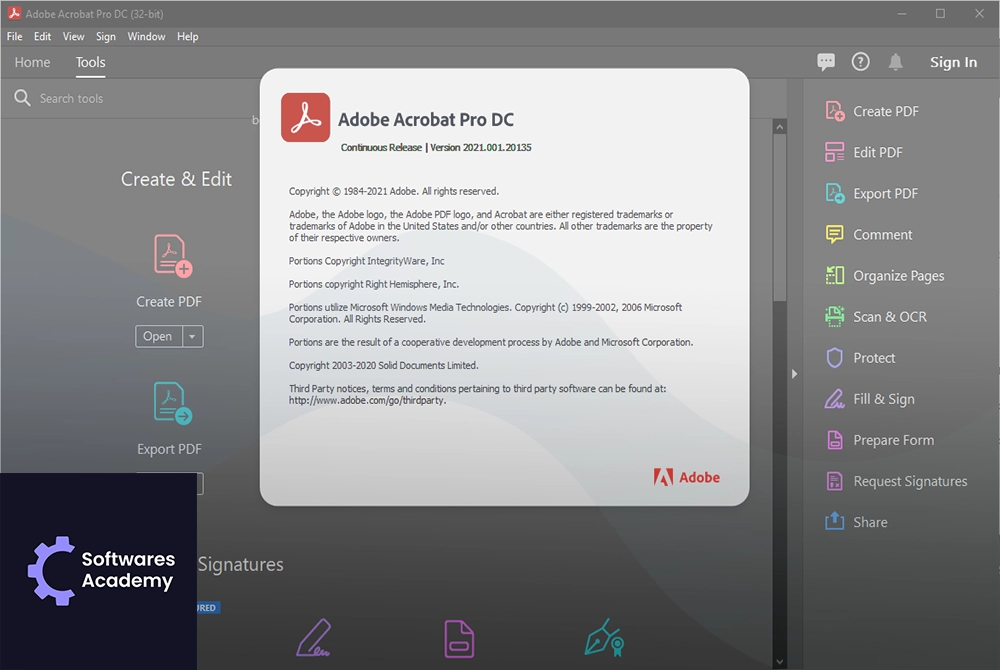
Task: Click the vertical scrollbar thumb
Action: [x=779, y=218]
